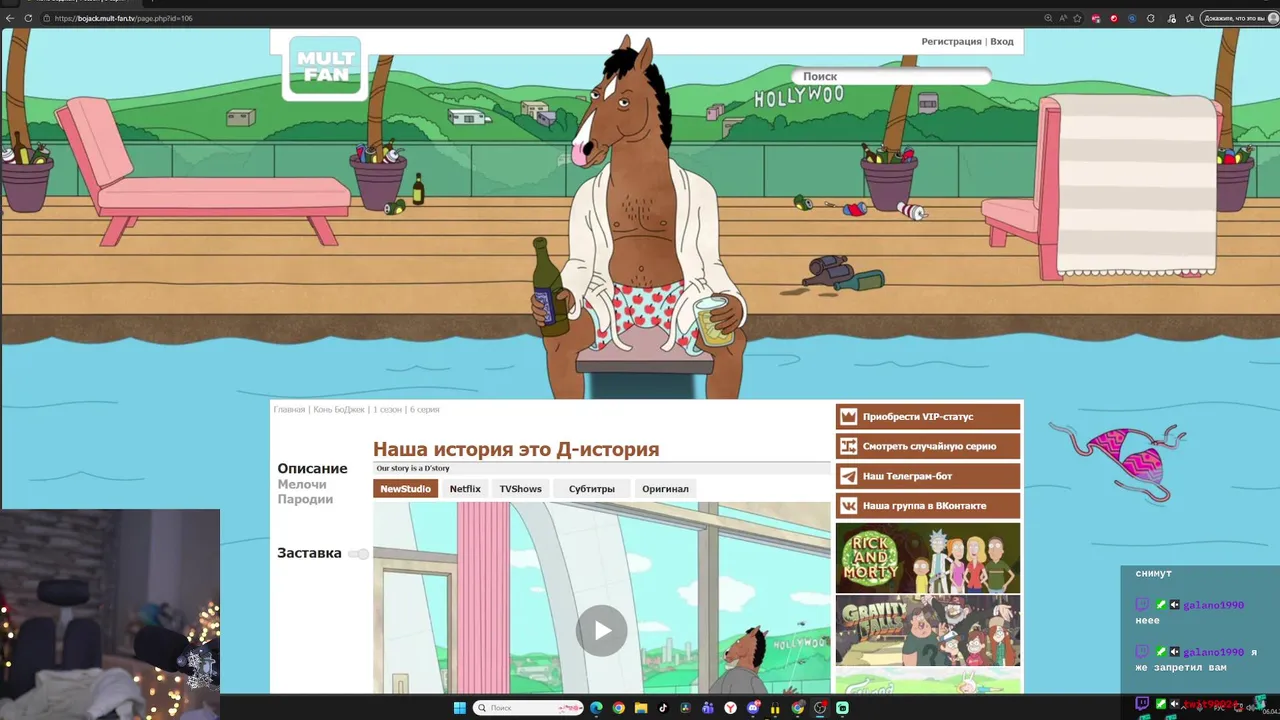The image size is (1280, 720).
Task: Click galano1990 username on the нeee message
Action: 1213,605
